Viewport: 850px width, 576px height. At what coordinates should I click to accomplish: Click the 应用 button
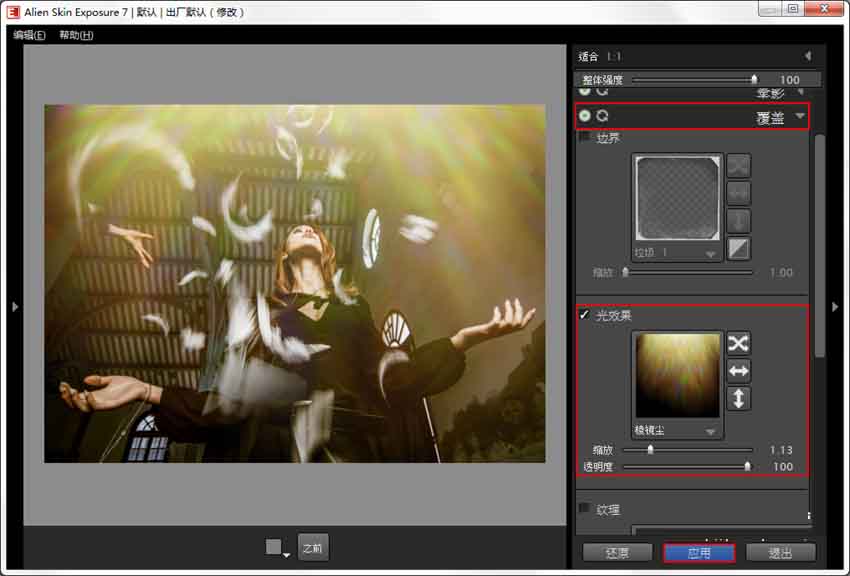coord(699,553)
